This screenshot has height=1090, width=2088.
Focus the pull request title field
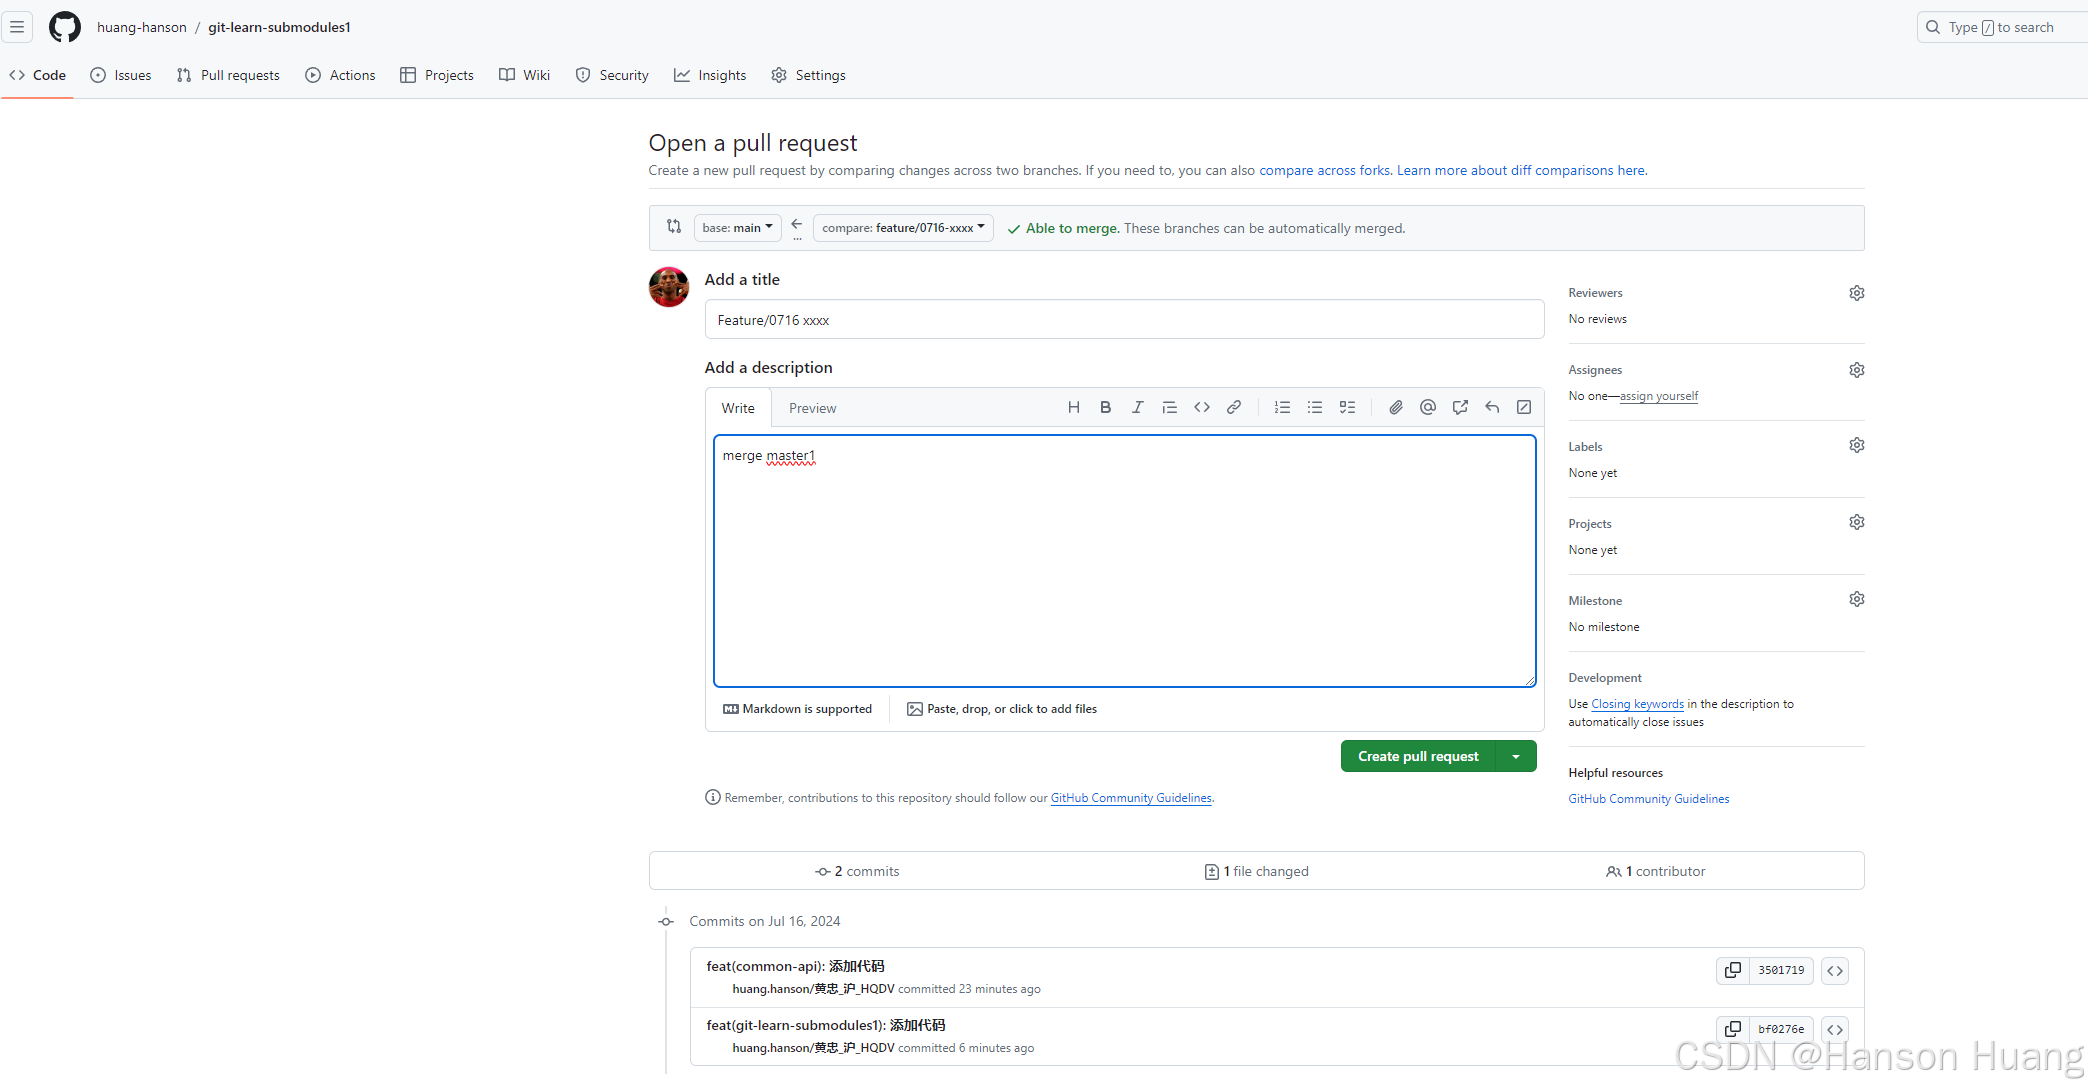point(1124,320)
